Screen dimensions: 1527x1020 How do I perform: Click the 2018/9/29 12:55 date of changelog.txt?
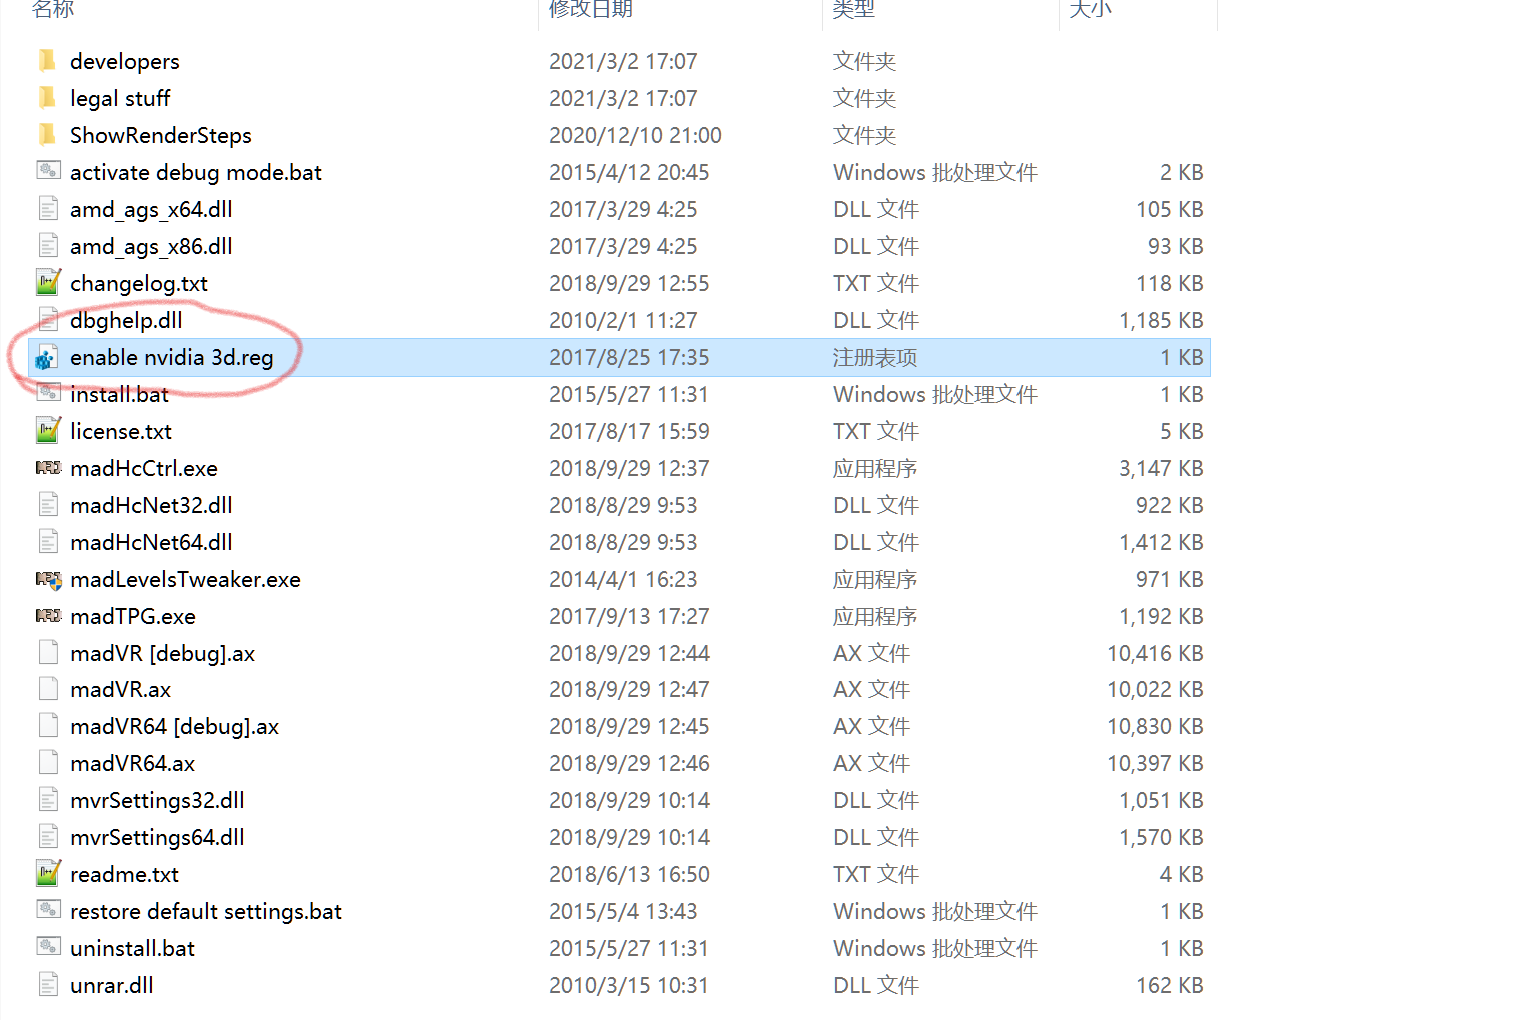click(x=629, y=283)
